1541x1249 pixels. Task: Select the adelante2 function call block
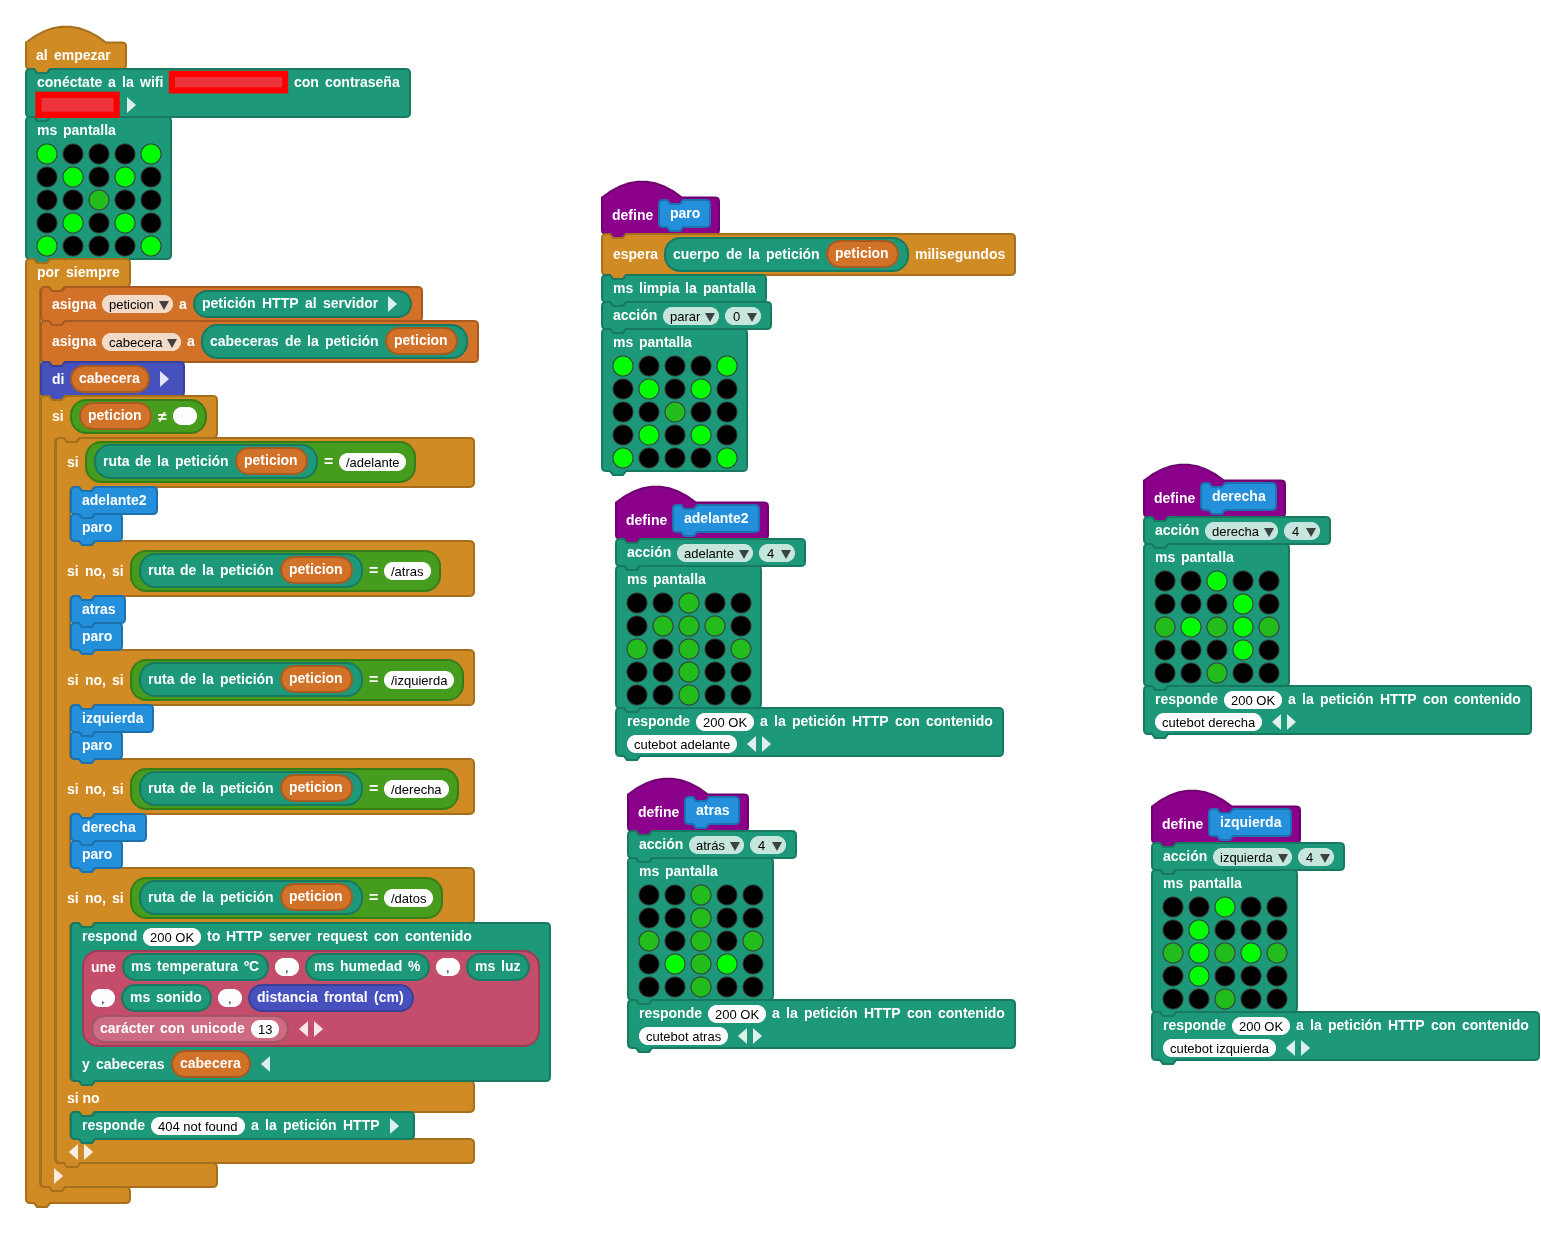click(x=113, y=500)
